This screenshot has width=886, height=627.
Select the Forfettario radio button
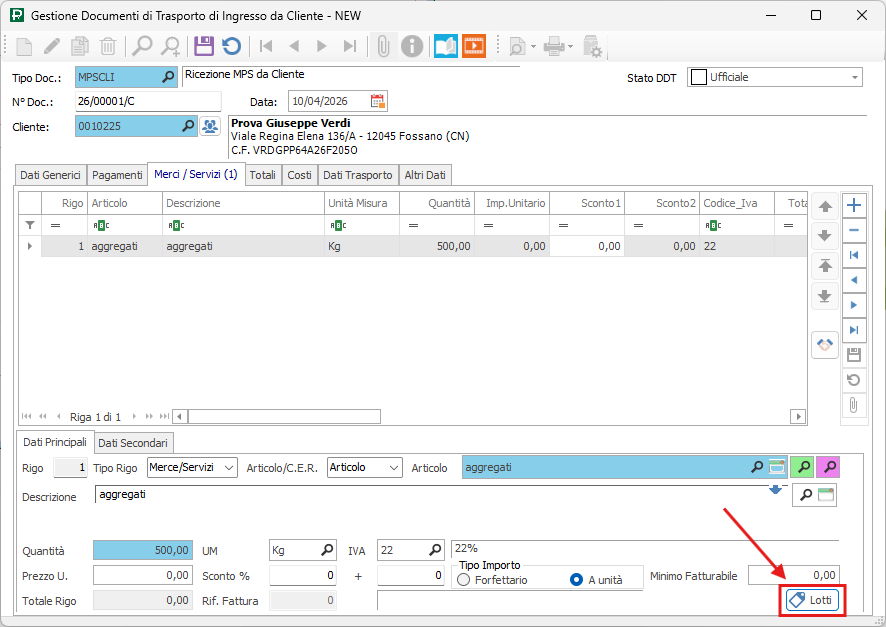464,579
